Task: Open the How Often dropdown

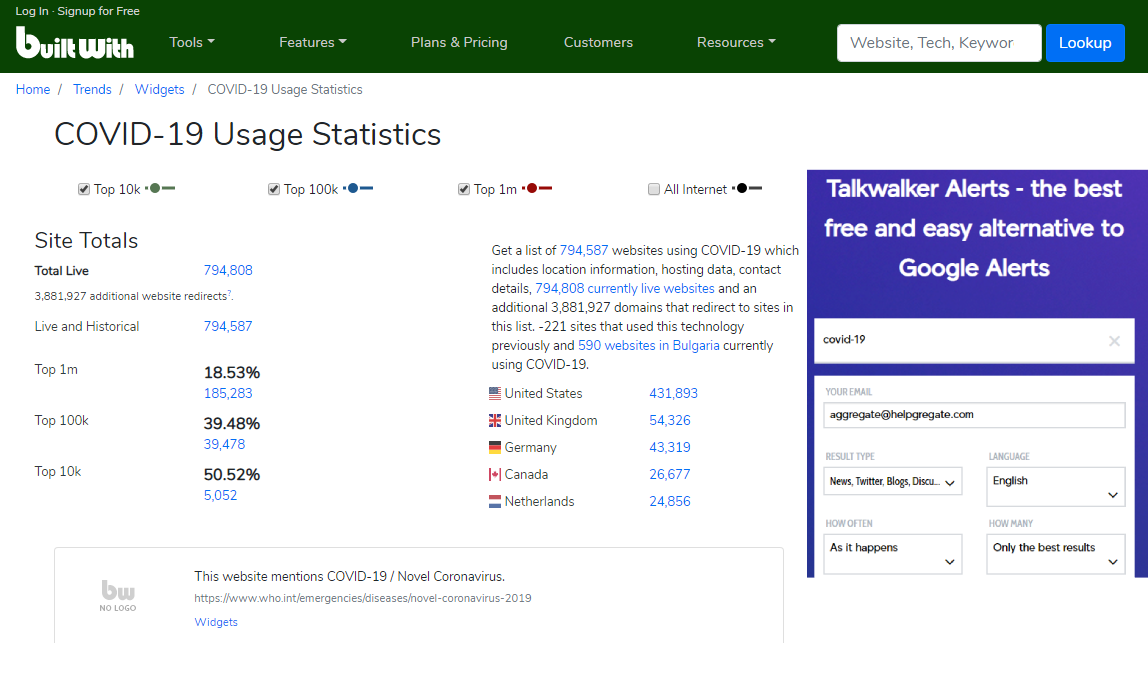Action: 893,554
